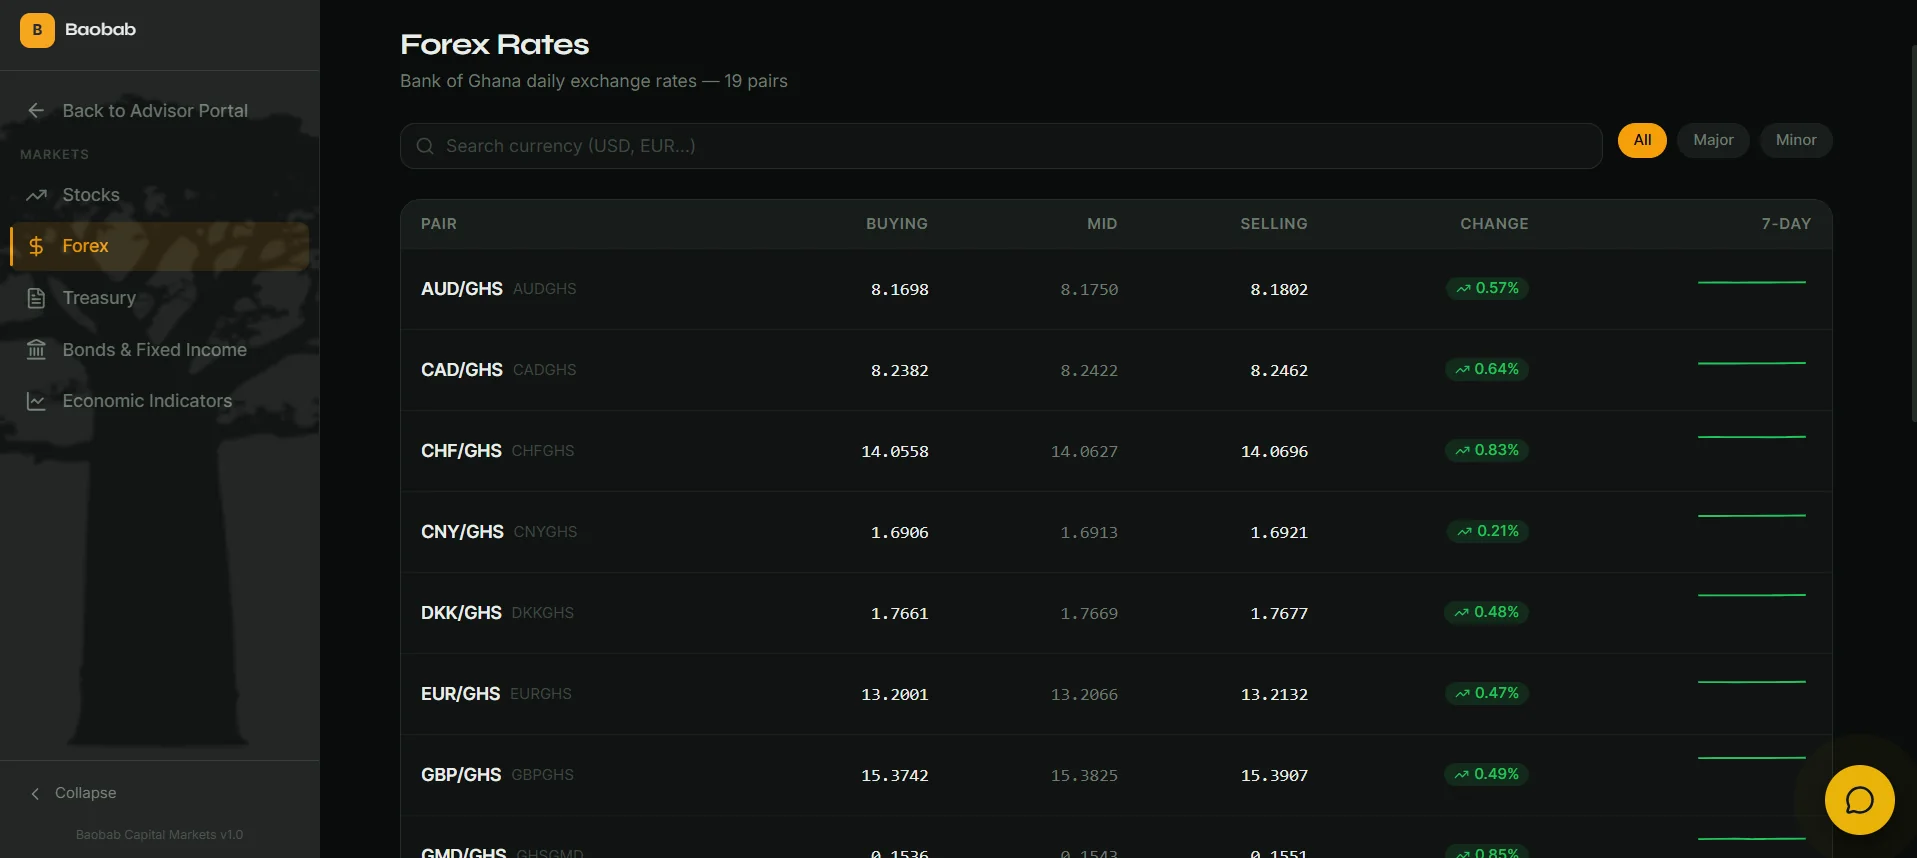Image resolution: width=1917 pixels, height=858 pixels.
Task: Sort by the BUYING column header
Action: (897, 224)
